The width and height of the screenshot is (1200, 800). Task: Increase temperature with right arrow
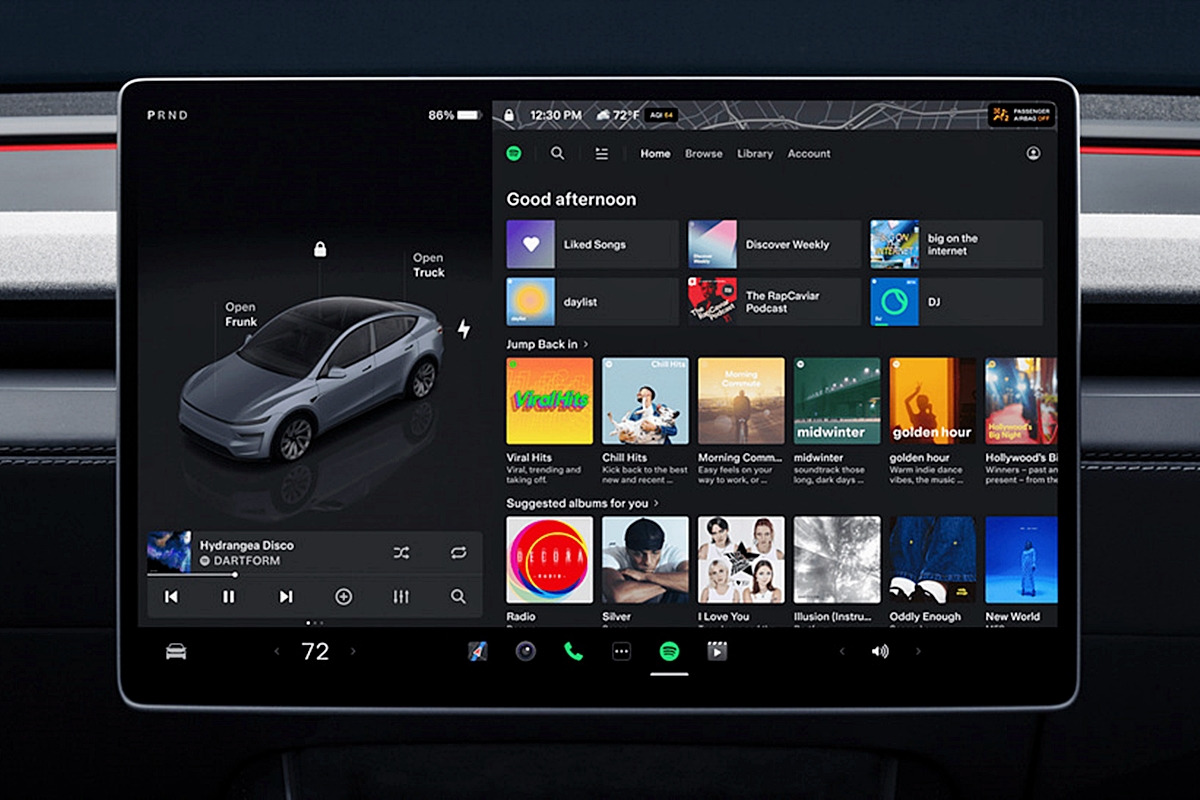click(x=352, y=652)
